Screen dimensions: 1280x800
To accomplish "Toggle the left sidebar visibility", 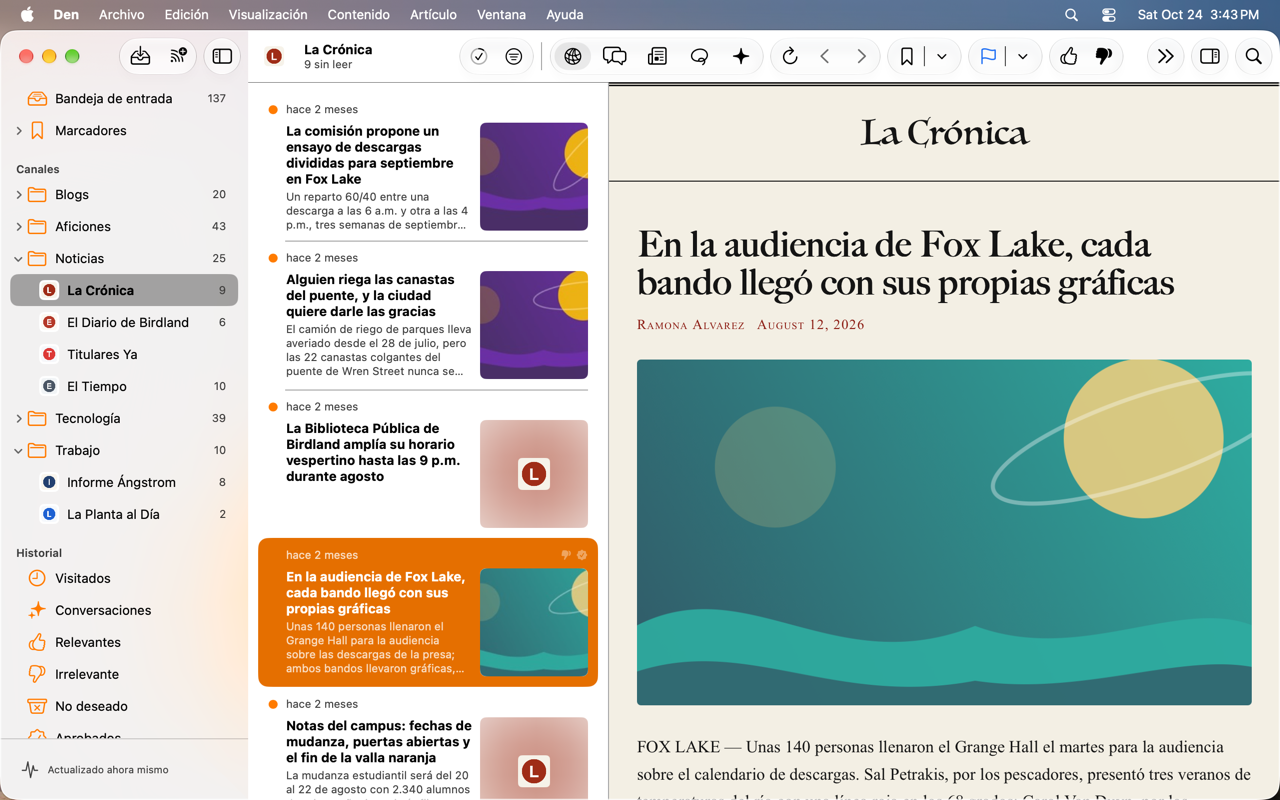I will (x=222, y=57).
